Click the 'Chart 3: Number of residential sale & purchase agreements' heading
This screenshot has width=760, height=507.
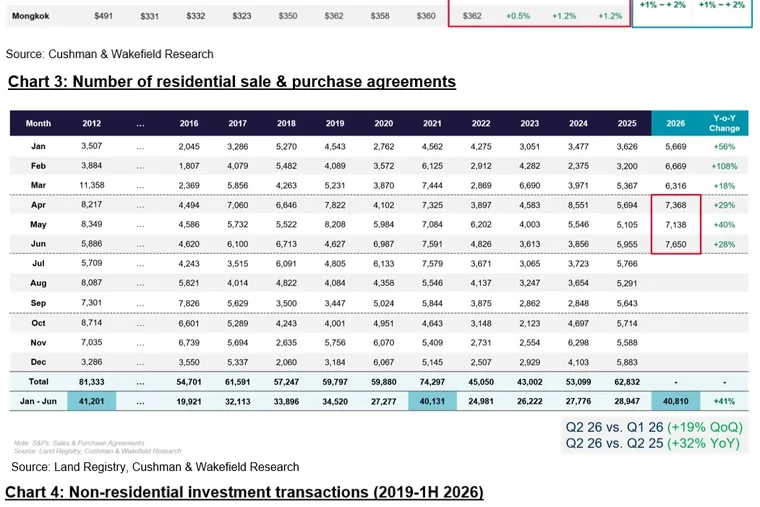[x=232, y=81]
